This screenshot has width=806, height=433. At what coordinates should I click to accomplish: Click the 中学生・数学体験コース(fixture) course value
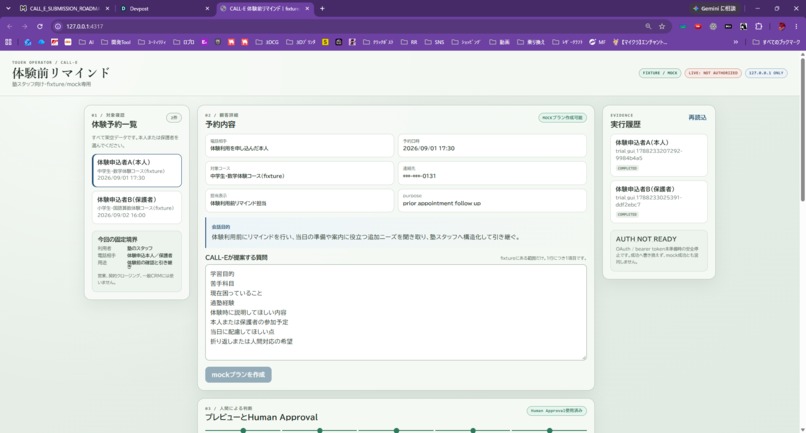pyautogui.click(x=247, y=176)
